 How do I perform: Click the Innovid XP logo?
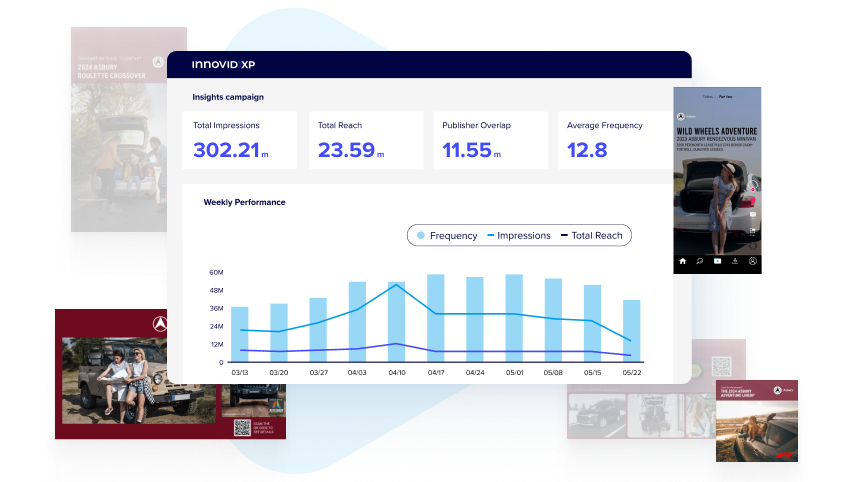pyautogui.click(x=223, y=65)
